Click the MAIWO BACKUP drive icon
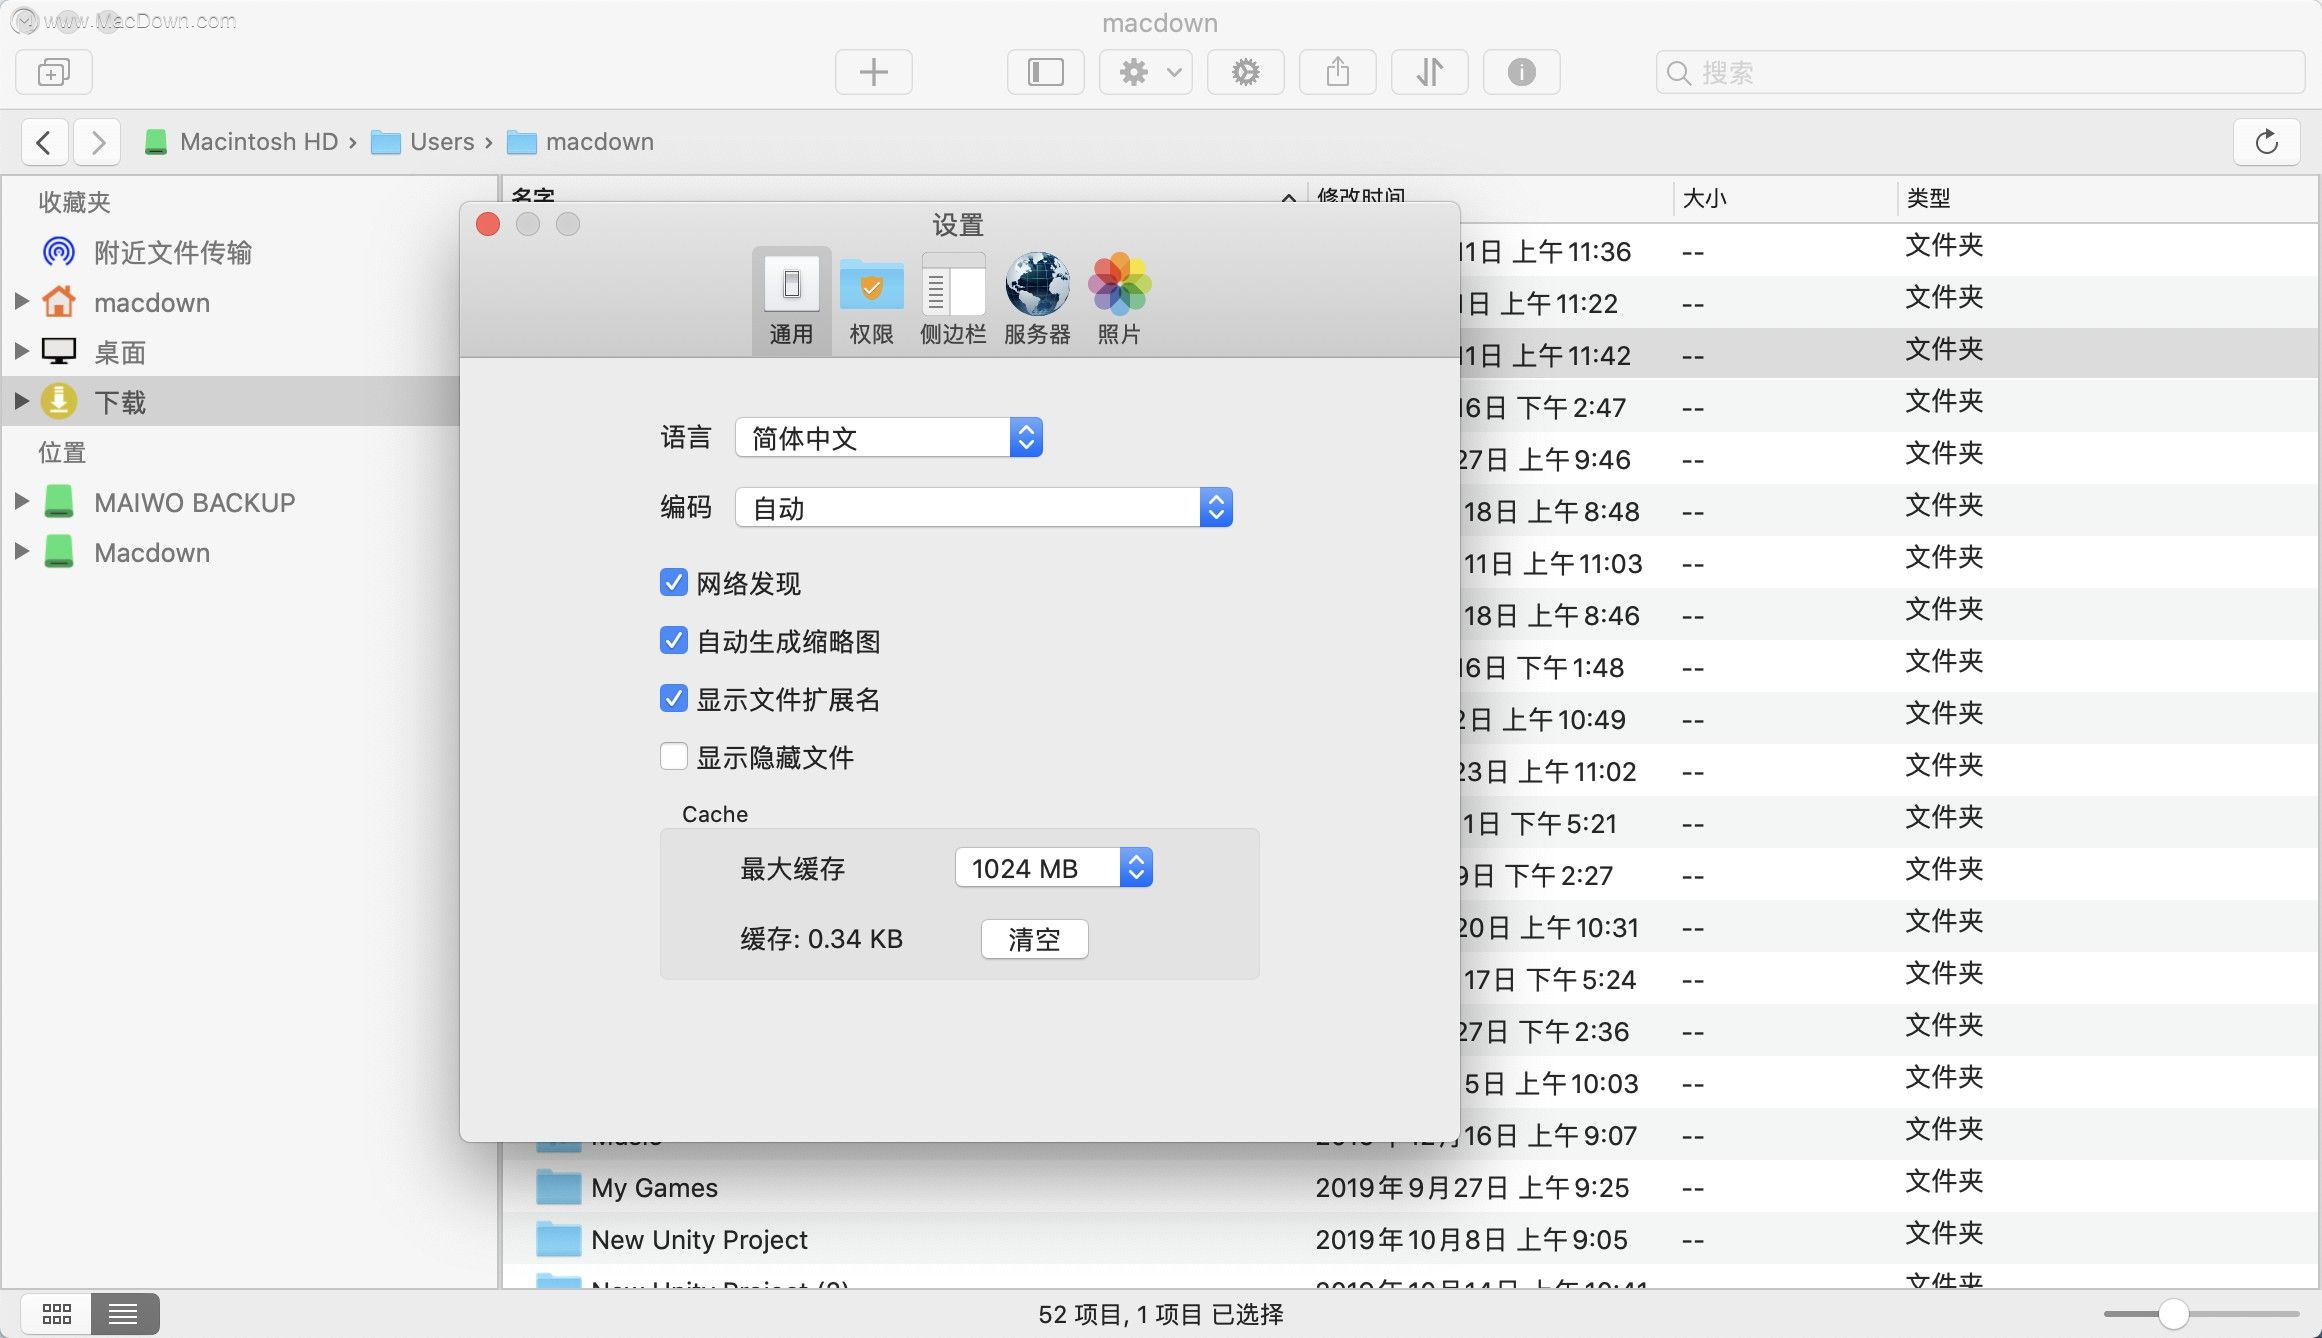Image resolution: width=2322 pixels, height=1338 pixels. point(59,501)
